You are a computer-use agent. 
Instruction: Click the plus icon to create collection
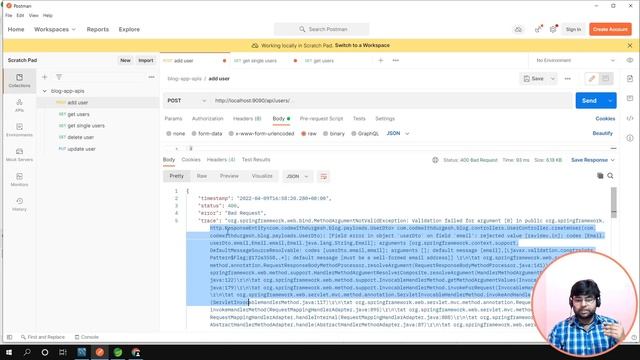(x=45, y=77)
